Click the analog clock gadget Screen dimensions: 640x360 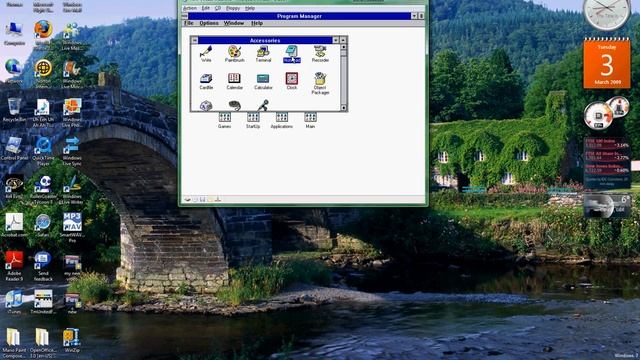607,14
